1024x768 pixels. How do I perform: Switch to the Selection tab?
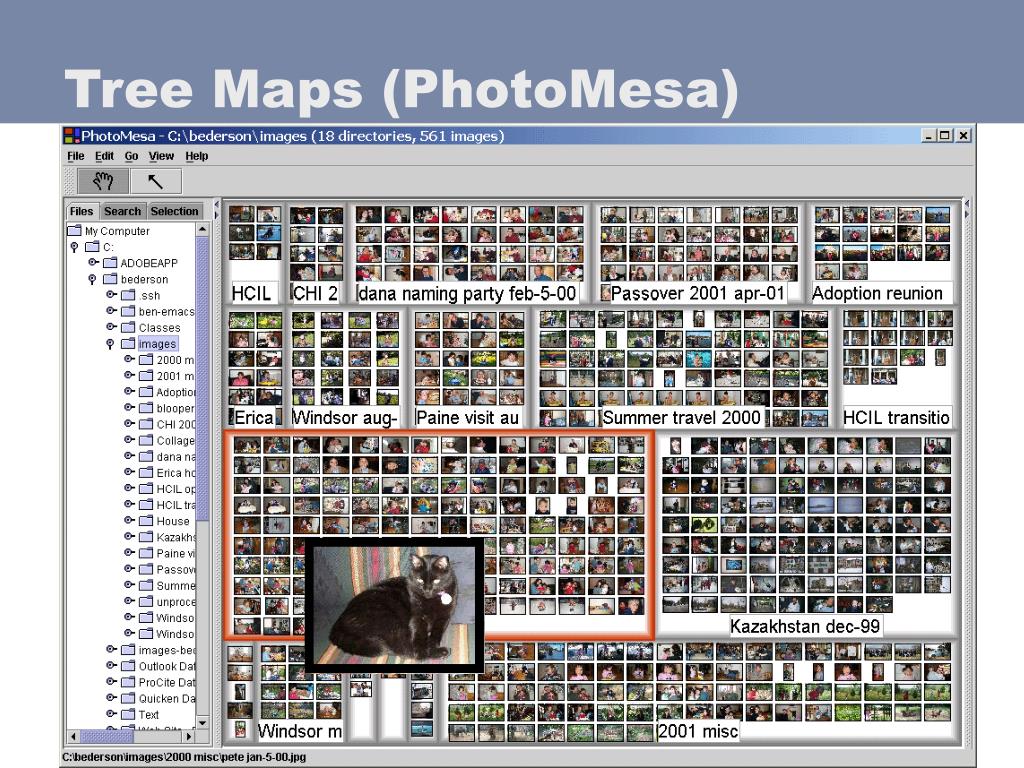click(174, 211)
